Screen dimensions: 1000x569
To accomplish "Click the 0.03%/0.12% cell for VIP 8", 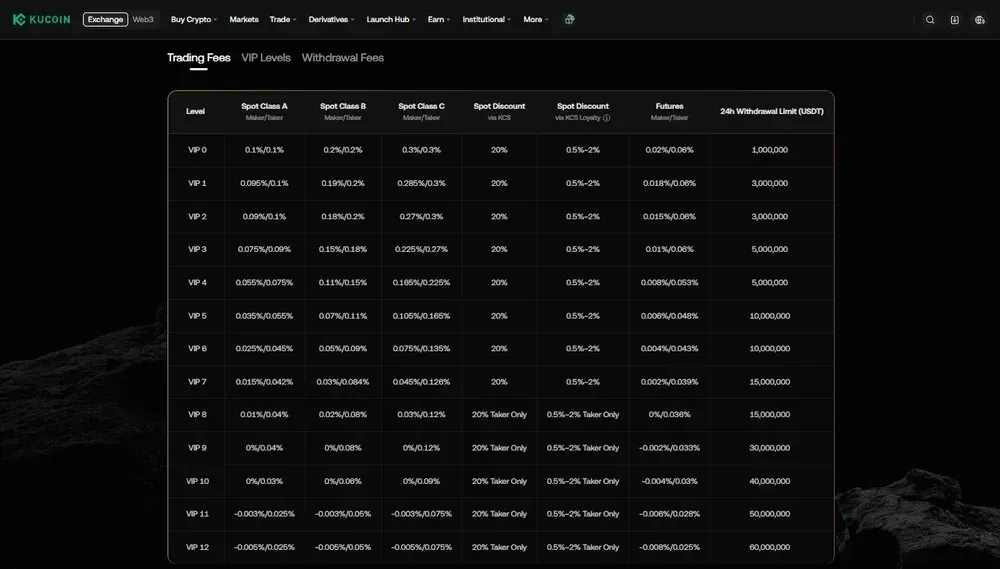I will tap(421, 415).
